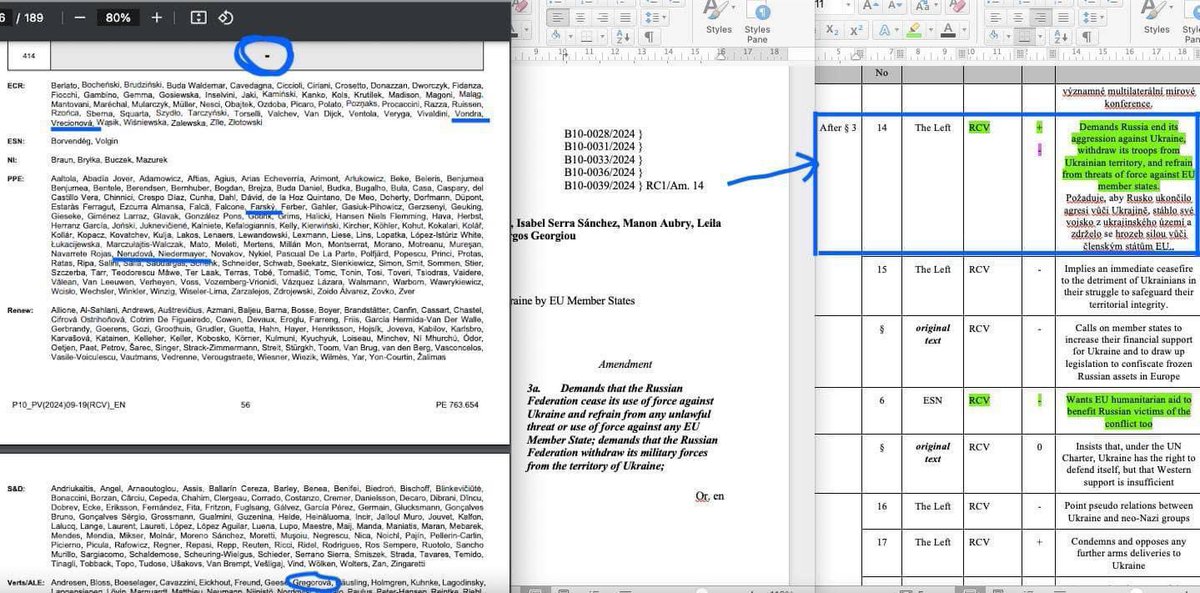This screenshot has height=593, width=1200.
Task: Toggle subscript in the right Word window
Action: click(832, 30)
